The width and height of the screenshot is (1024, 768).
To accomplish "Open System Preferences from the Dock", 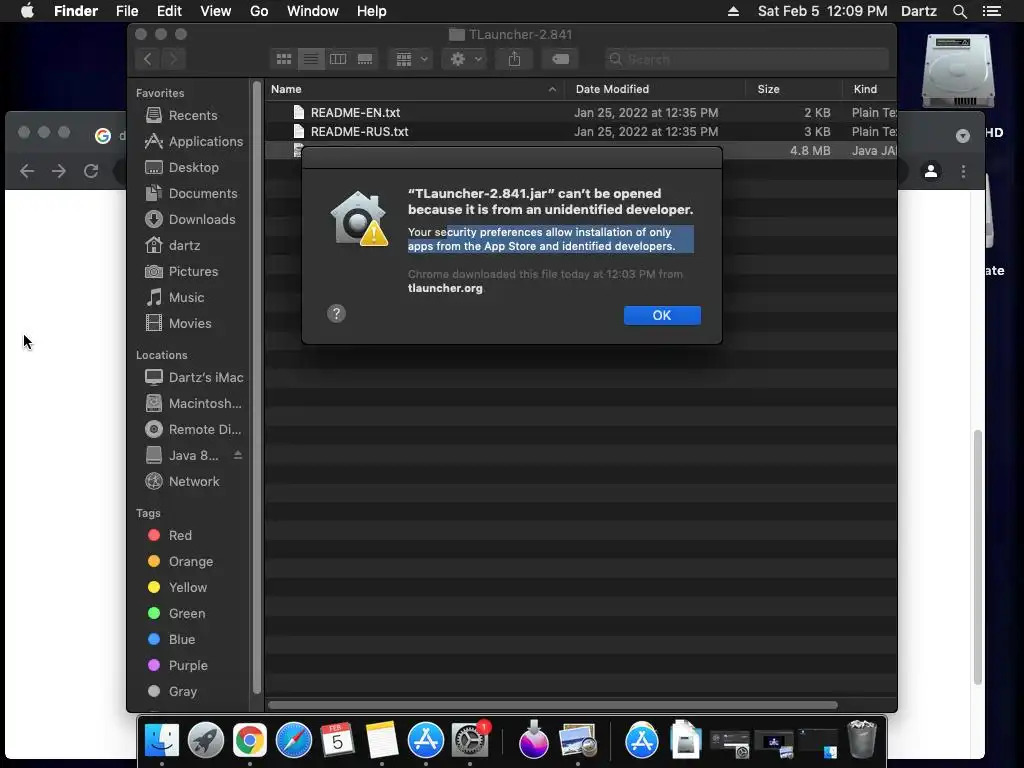I will point(470,741).
